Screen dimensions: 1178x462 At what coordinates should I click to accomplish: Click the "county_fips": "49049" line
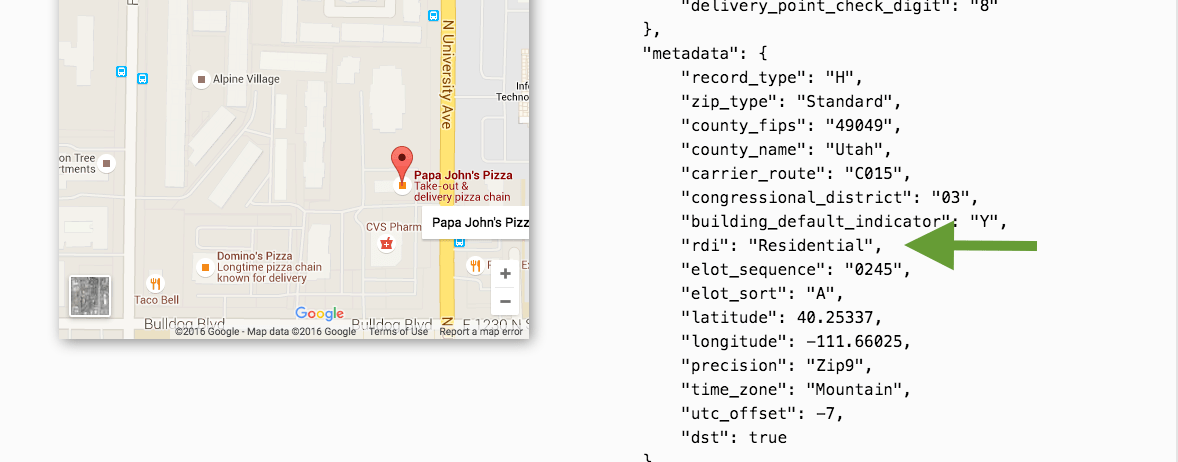pyautogui.click(x=791, y=125)
